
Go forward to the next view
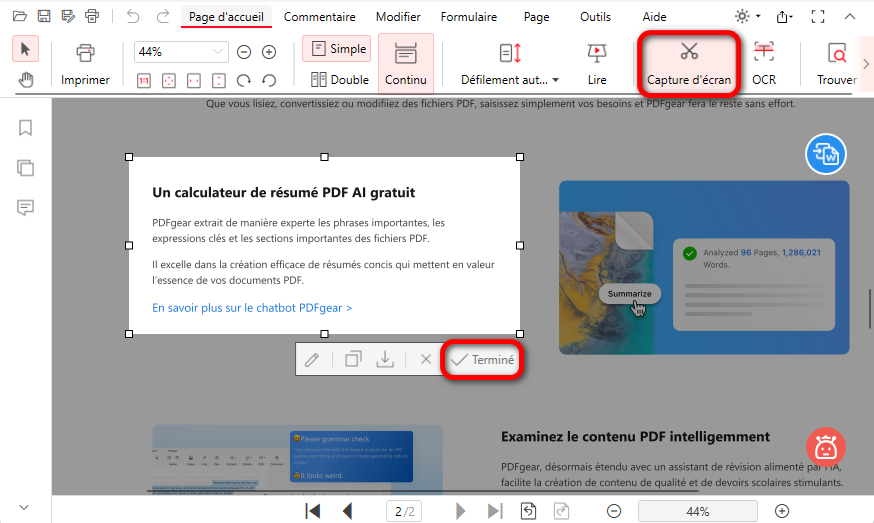[x=561, y=511]
